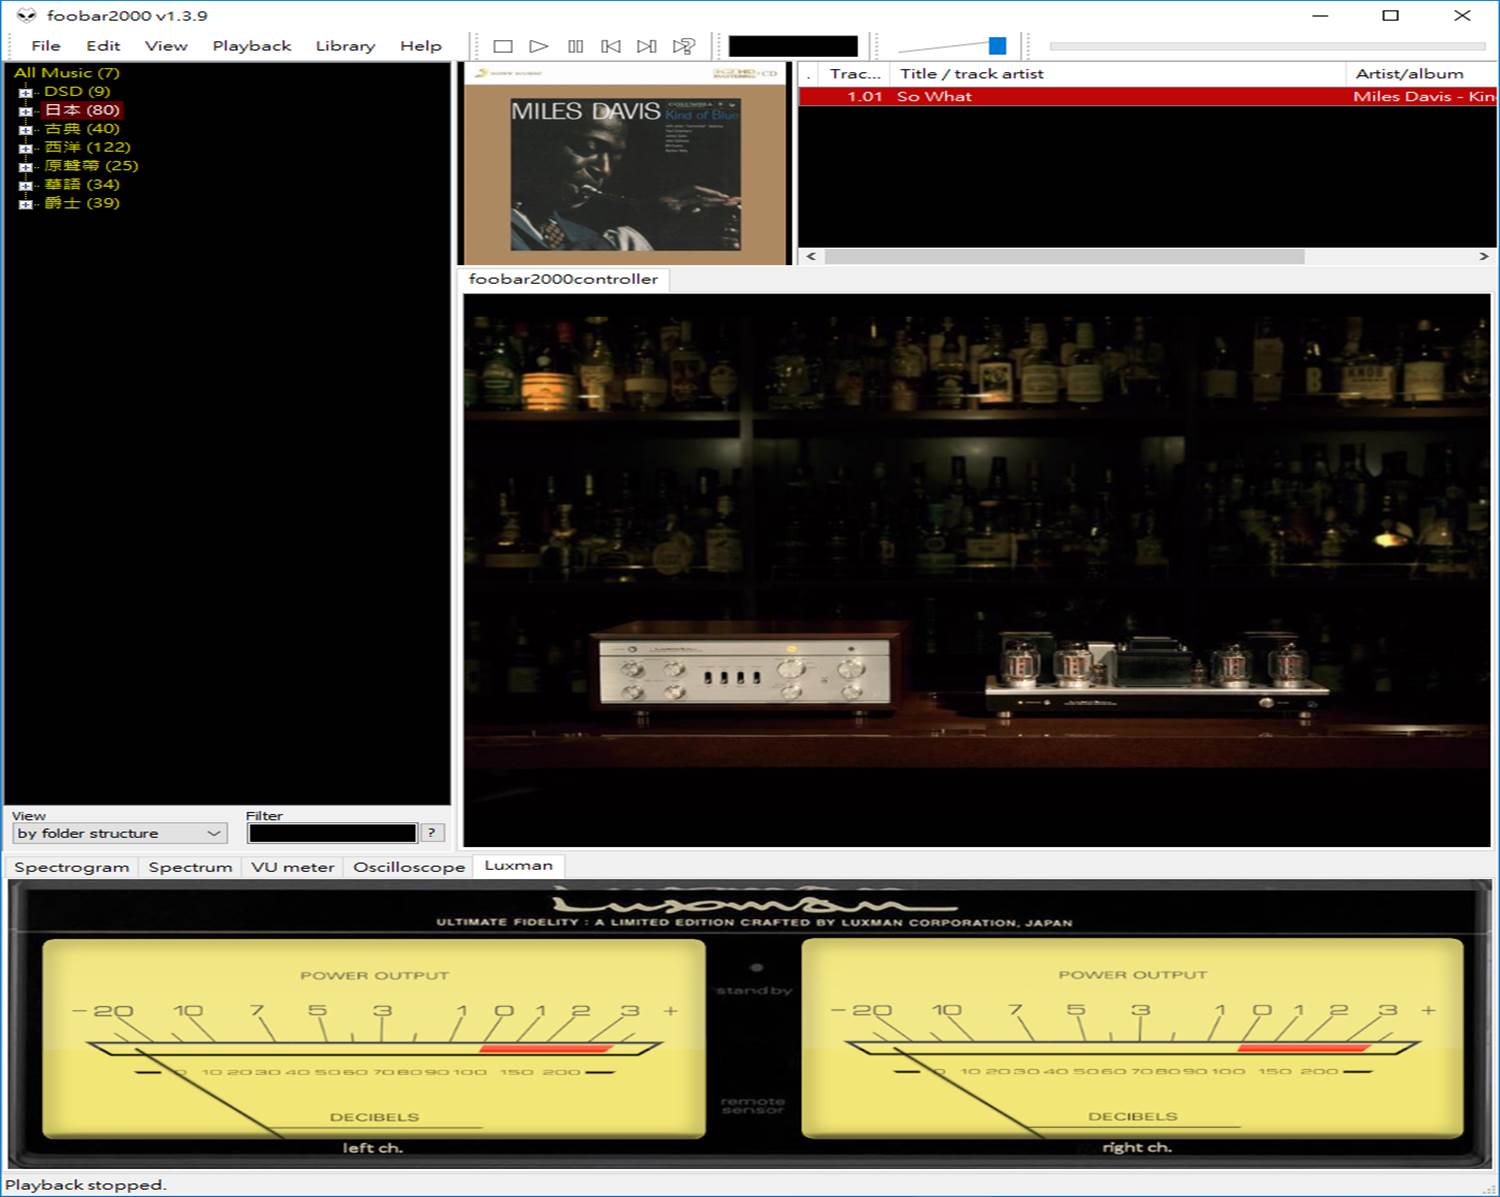Open the Library menu
This screenshot has height=1197, width=1500.
tap(345, 46)
